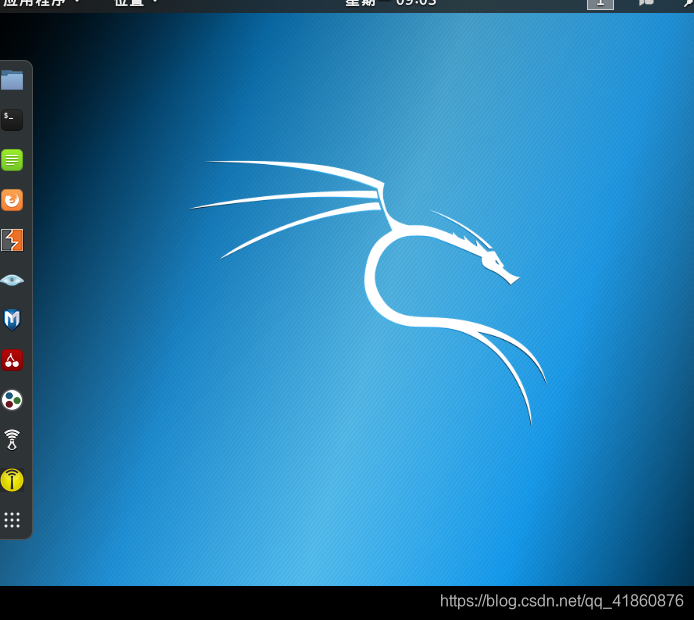Show all applications grid button
Viewport: 694px width, 620px height.
[12, 520]
